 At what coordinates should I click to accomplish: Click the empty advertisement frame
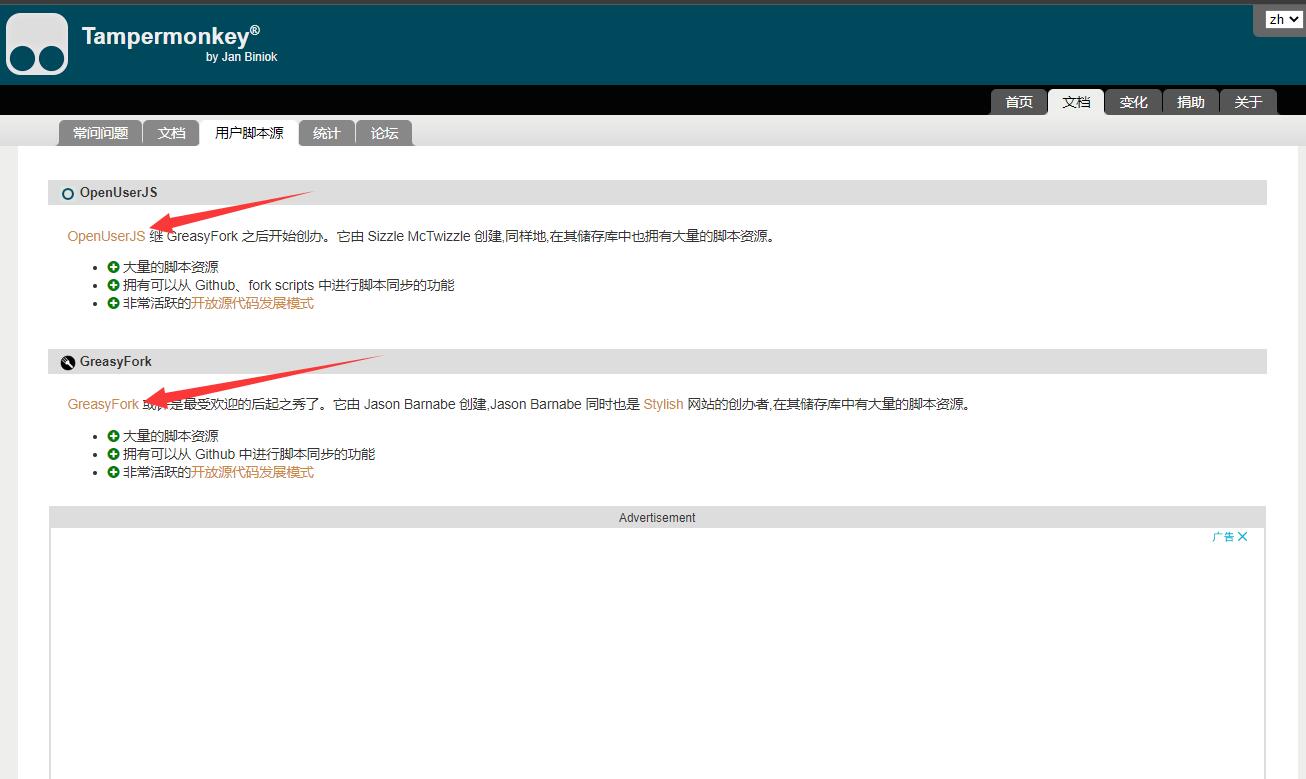657,653
